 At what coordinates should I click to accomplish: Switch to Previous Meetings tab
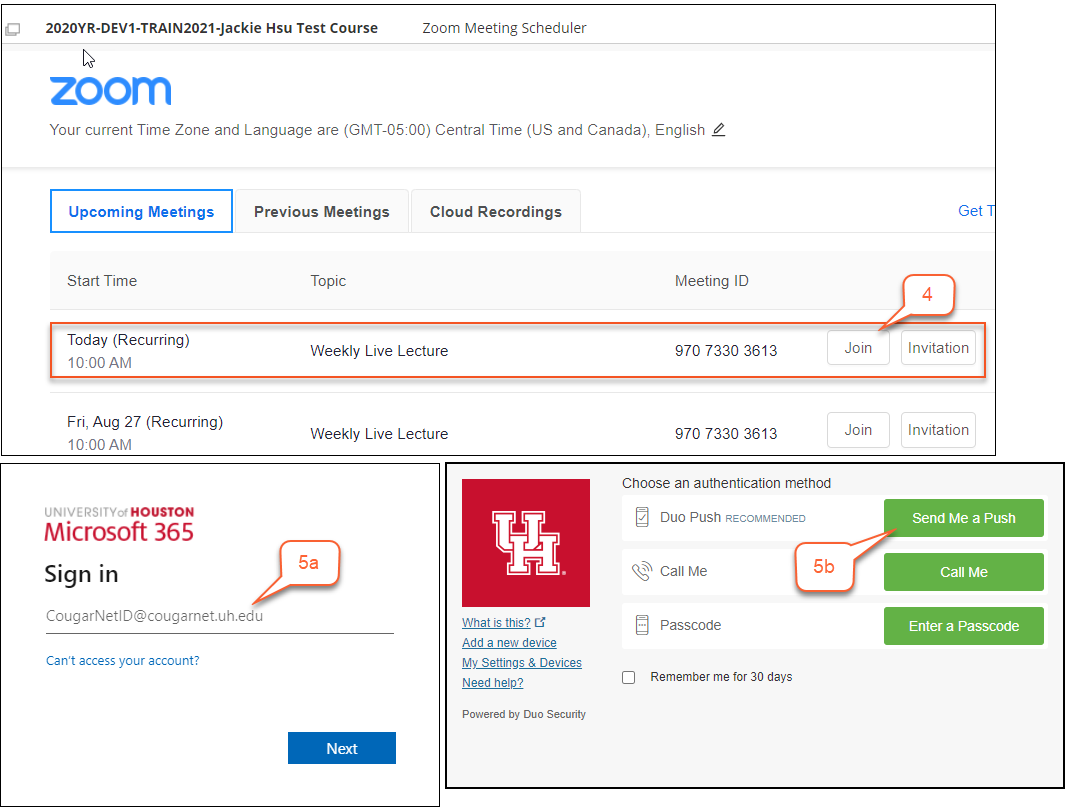(322, 211)
